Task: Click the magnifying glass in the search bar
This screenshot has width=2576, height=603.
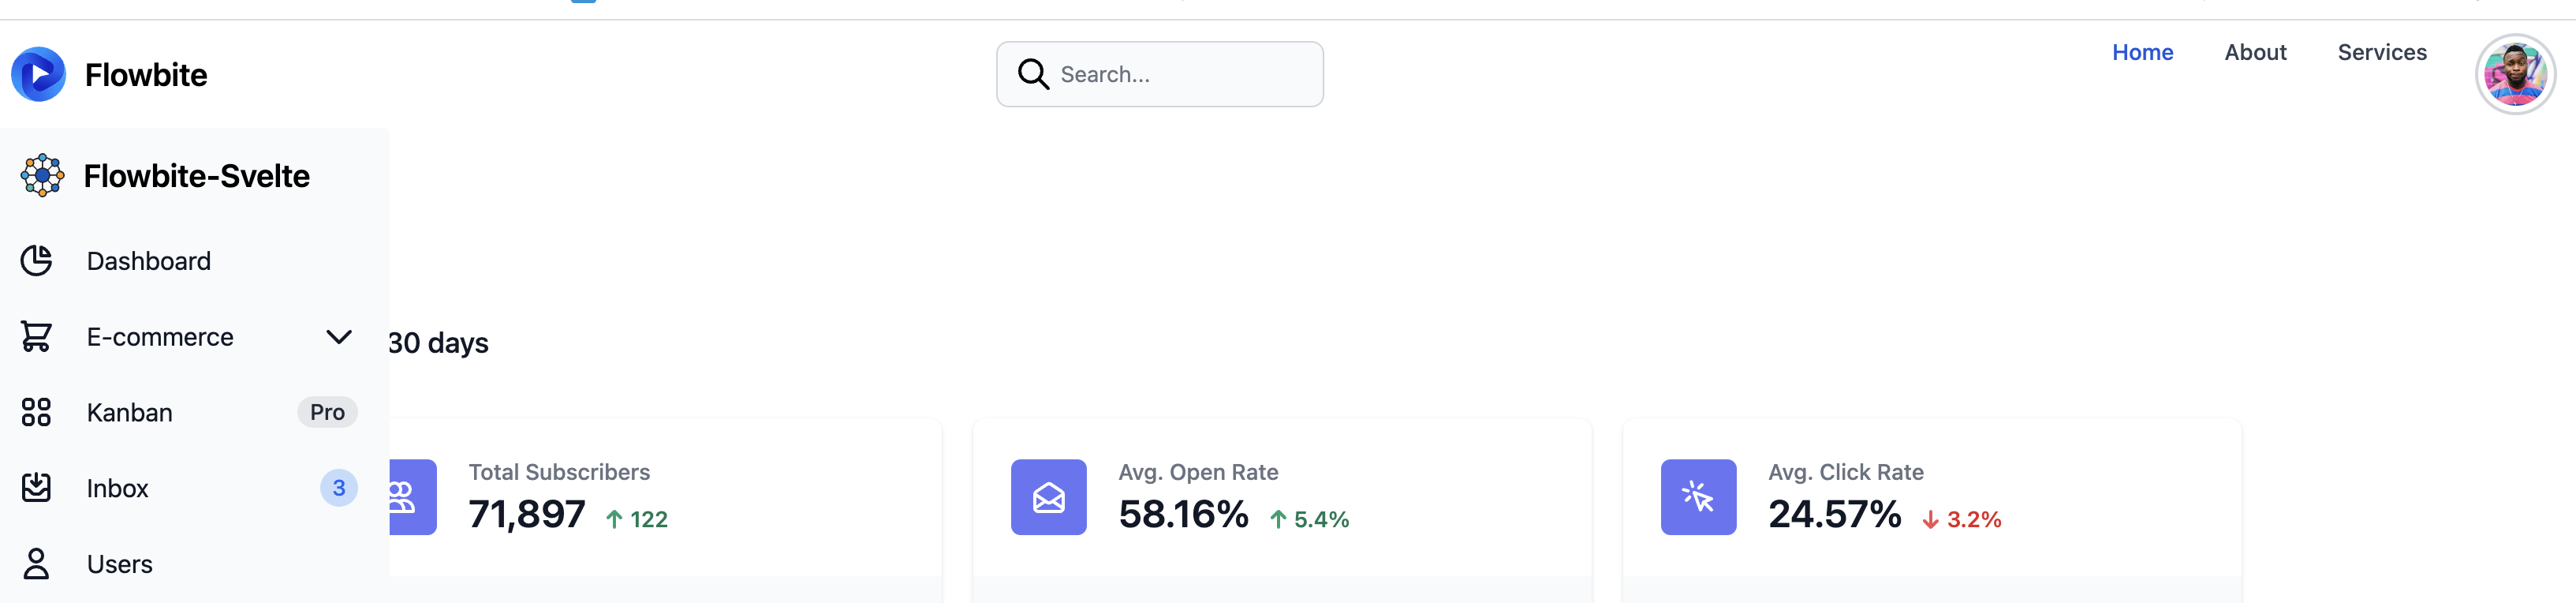Action: pyautogui.click(x=1034, y=73)
